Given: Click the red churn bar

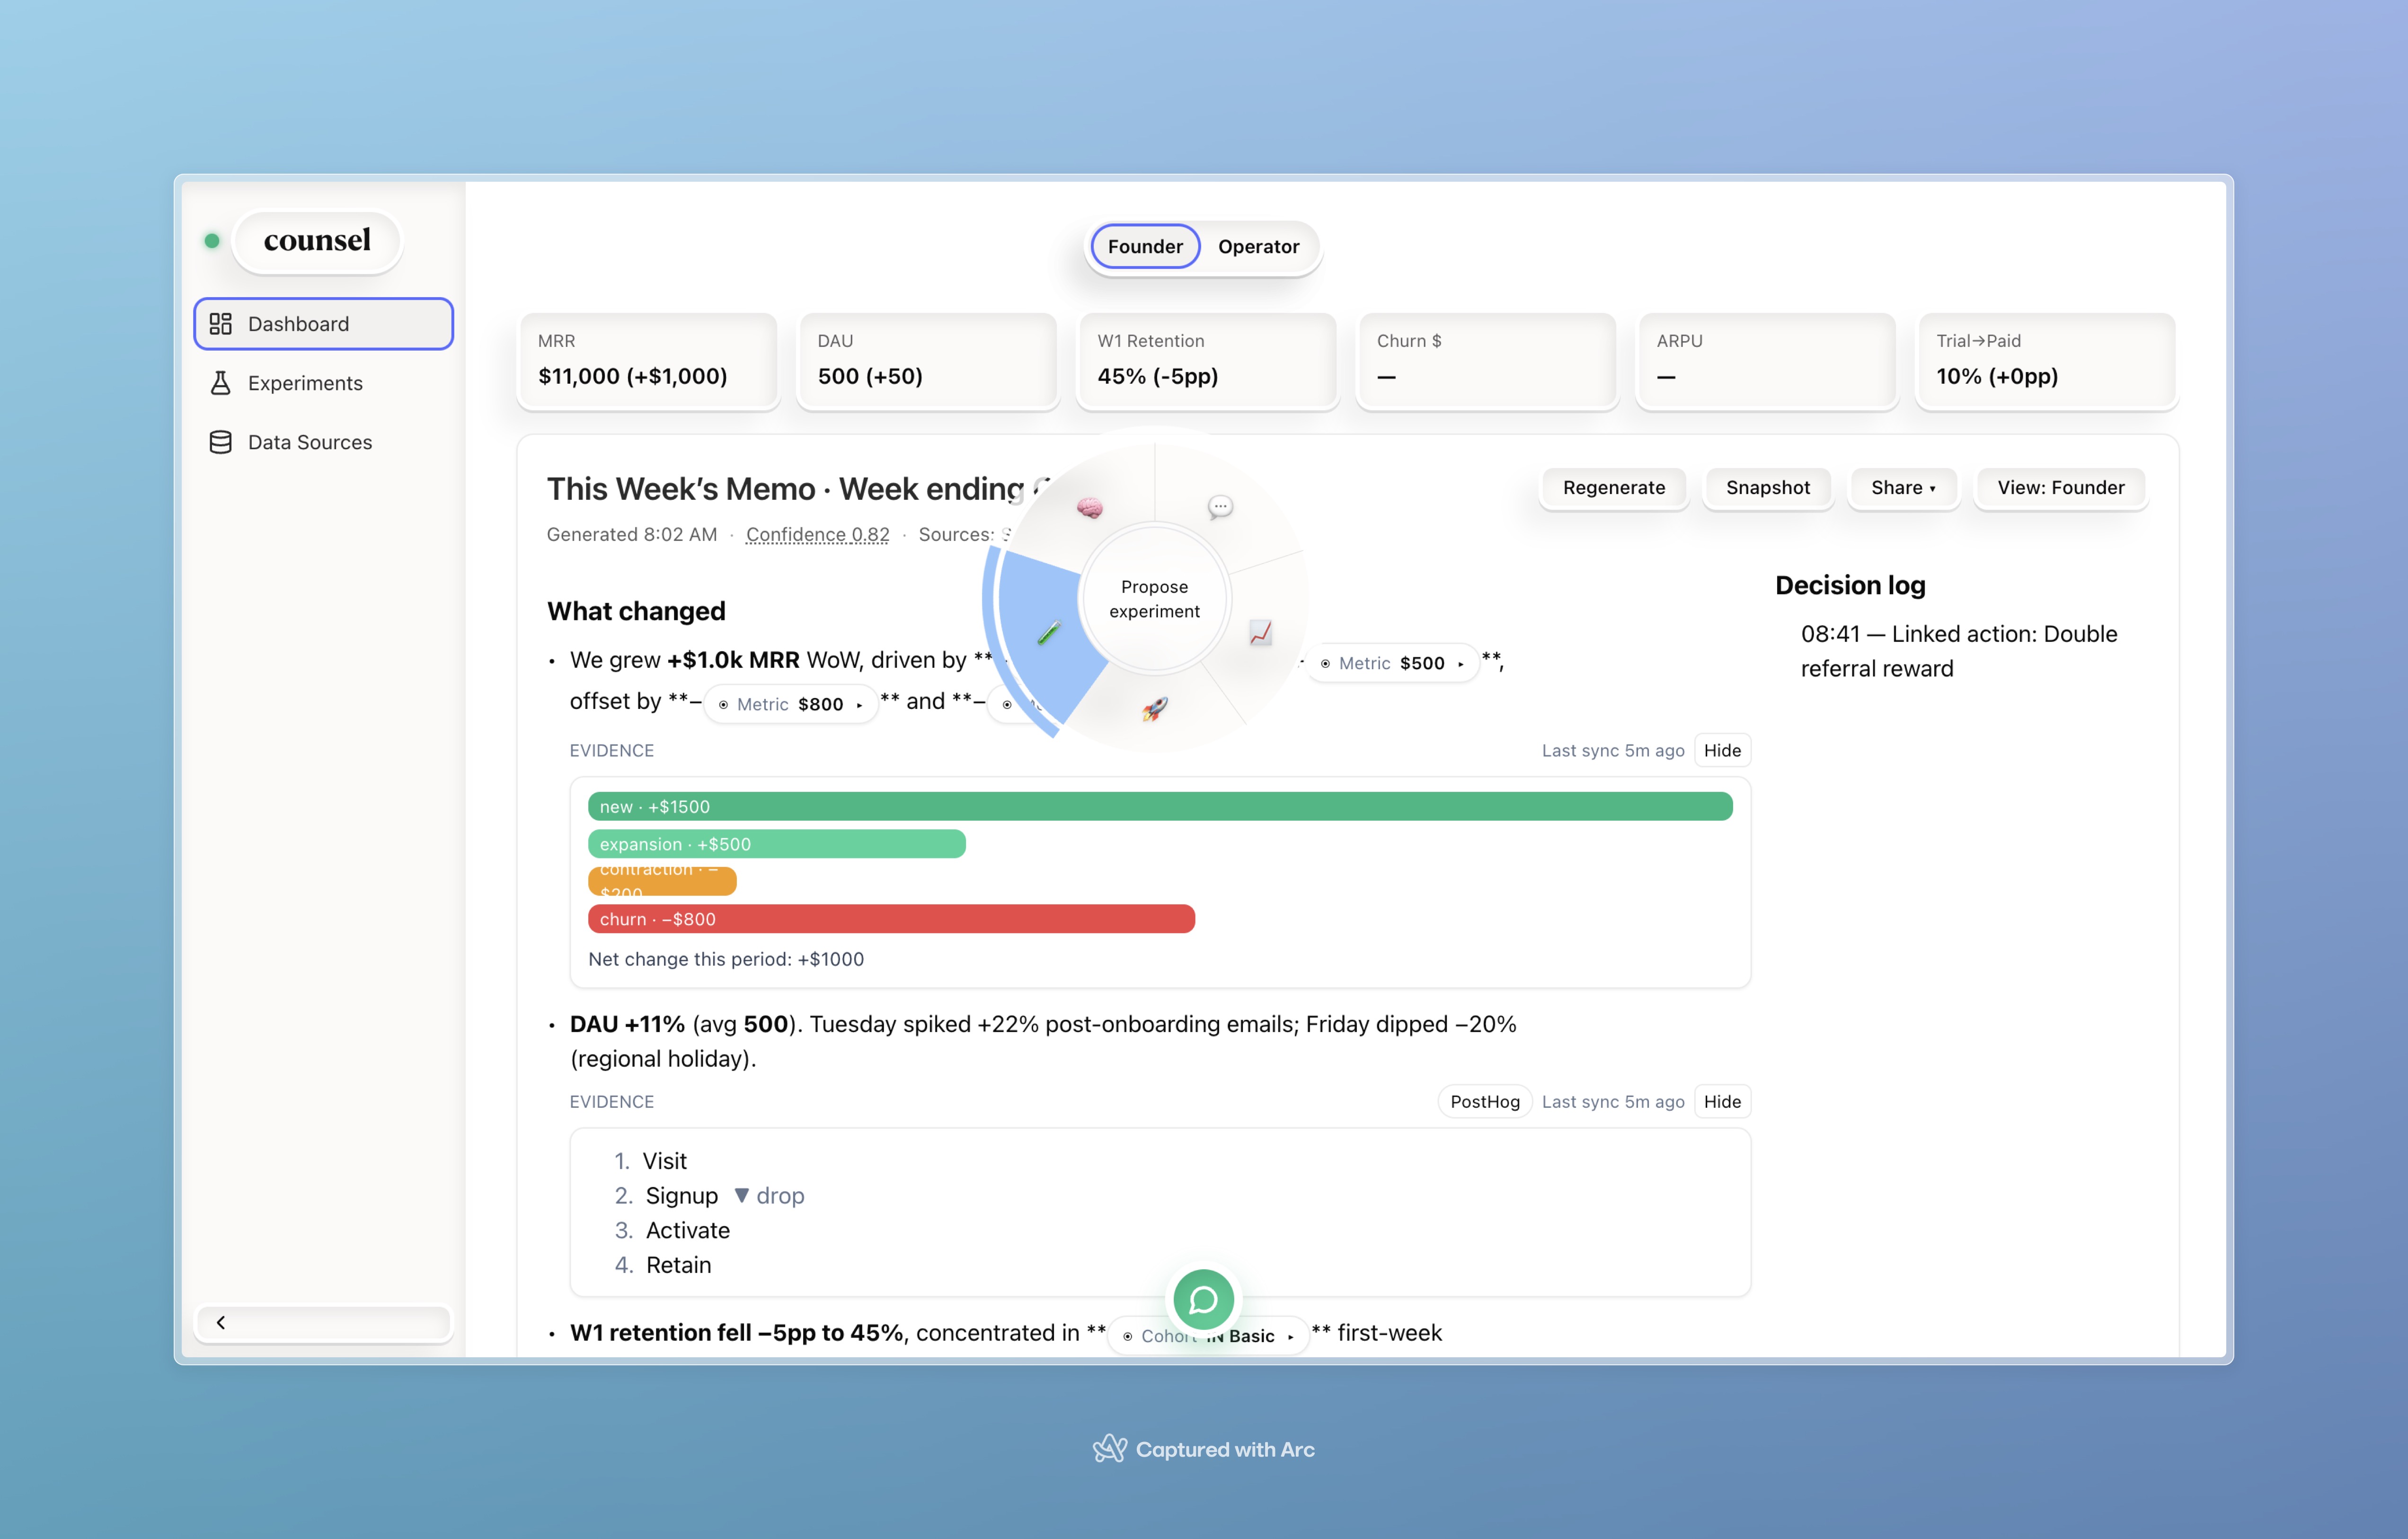Looking at the screenshot, I should [891, 919].
